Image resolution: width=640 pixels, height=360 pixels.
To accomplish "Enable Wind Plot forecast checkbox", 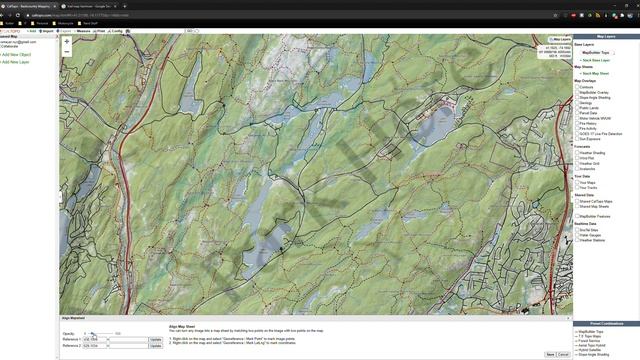I will pos(577,158).
